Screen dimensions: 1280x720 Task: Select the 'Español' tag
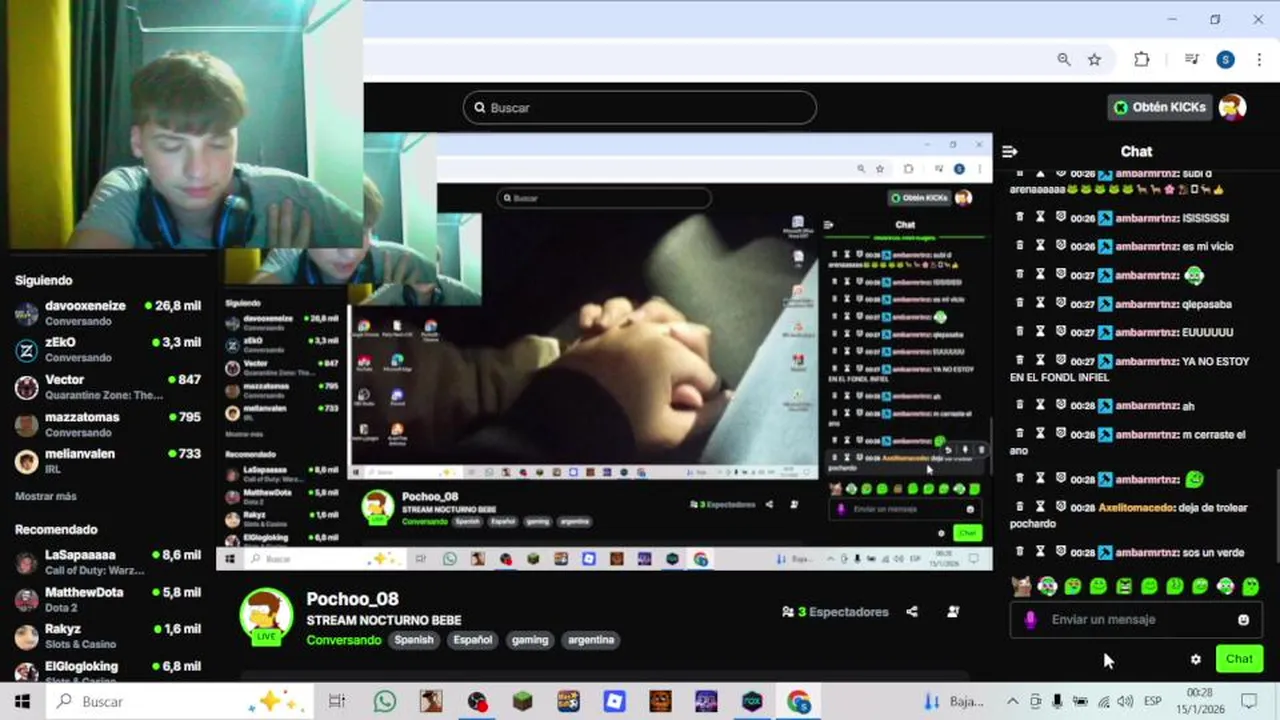(473, 640)
